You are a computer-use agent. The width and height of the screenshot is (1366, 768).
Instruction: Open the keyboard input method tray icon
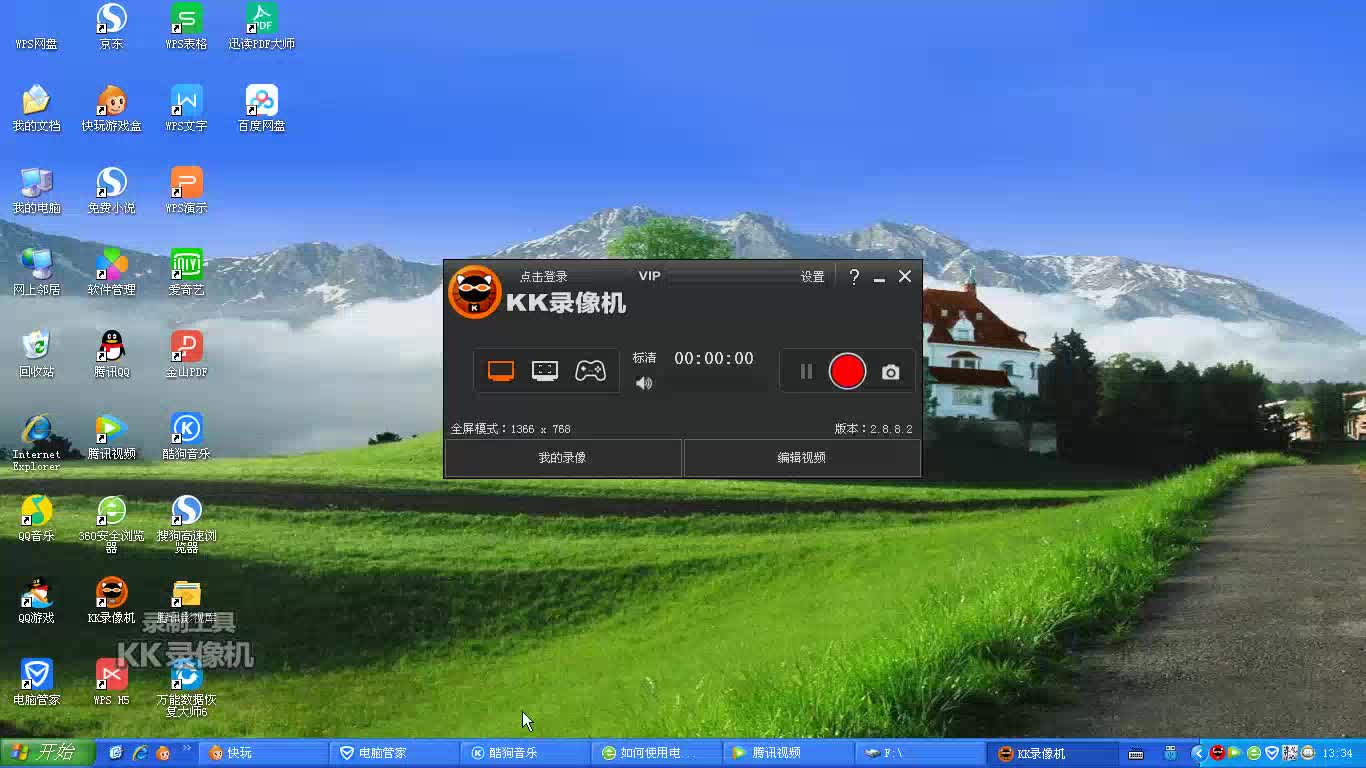pos(1136,754)
